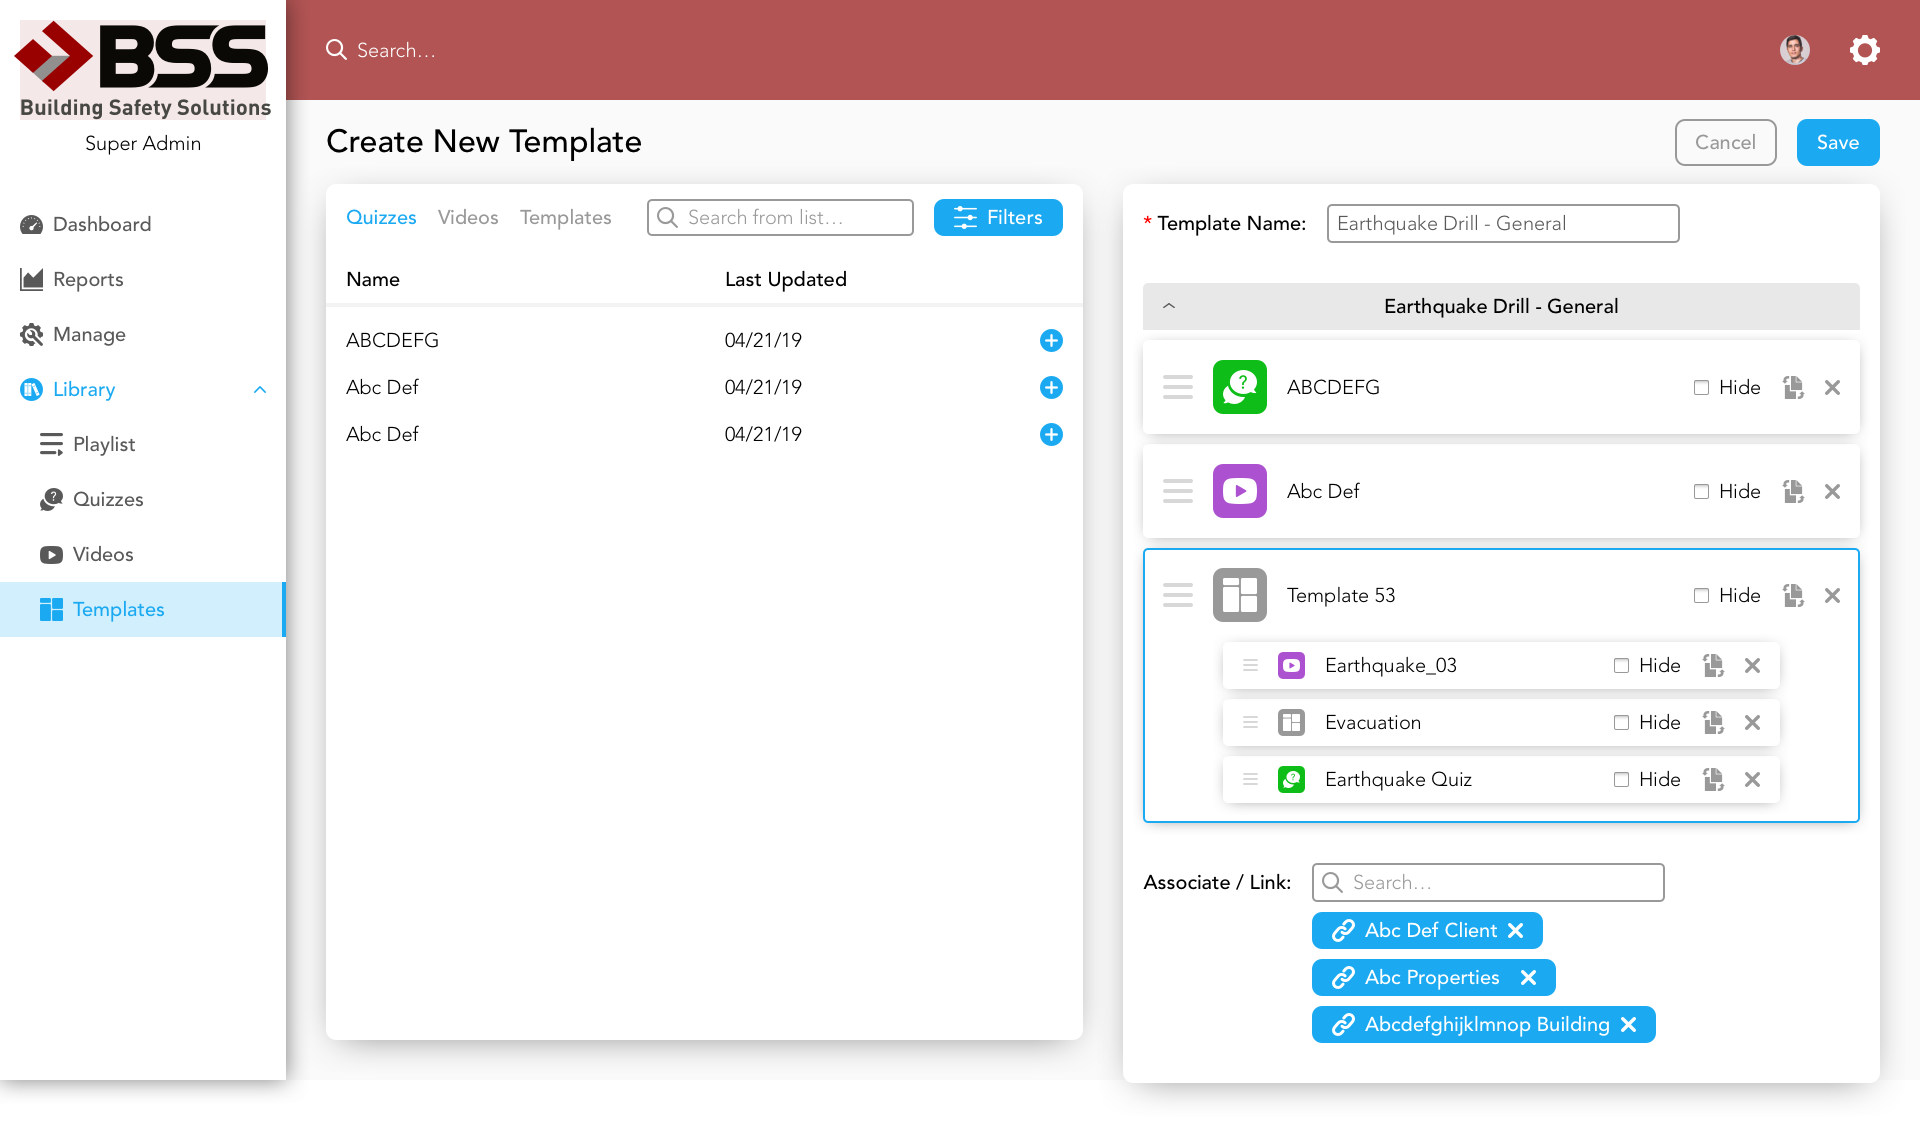Viewport: 1920px width, 1123px height.
Task: Open Reports in the sidebar
Action: click(88, 280)
